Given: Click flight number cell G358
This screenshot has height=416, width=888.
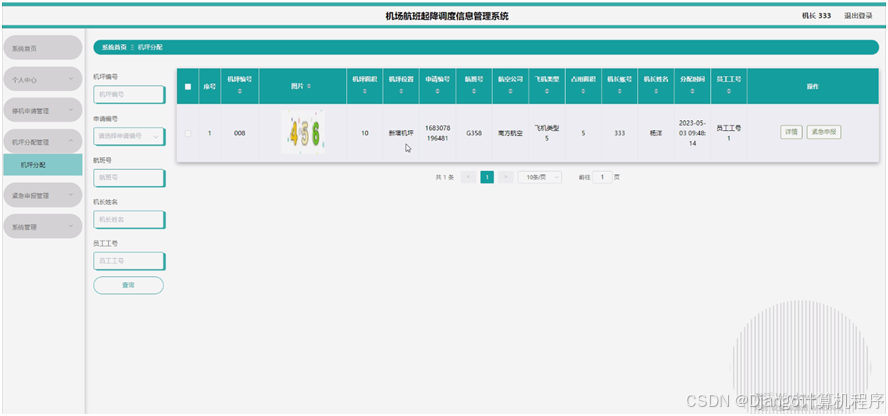Looking at the screenshot, I should tap(473, 134).
